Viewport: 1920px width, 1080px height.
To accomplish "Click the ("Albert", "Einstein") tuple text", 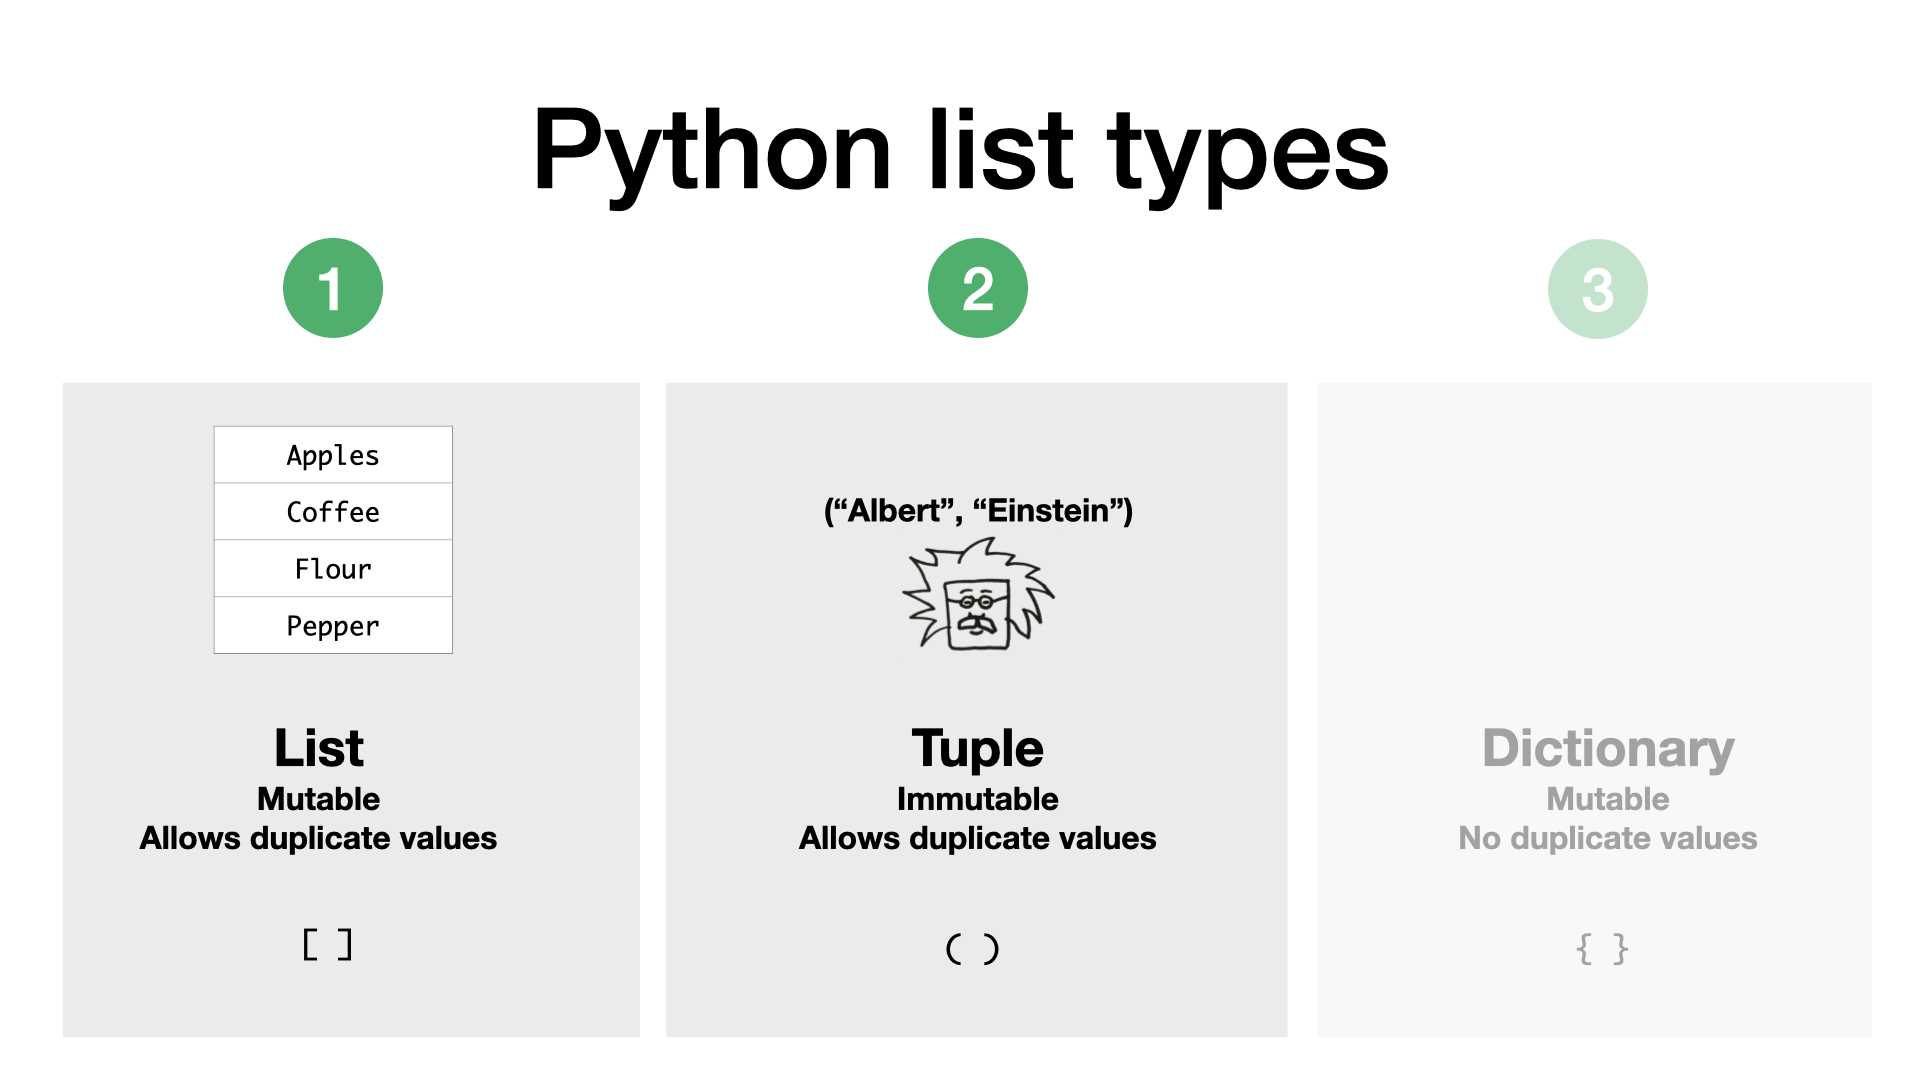I will click(978, 511).
